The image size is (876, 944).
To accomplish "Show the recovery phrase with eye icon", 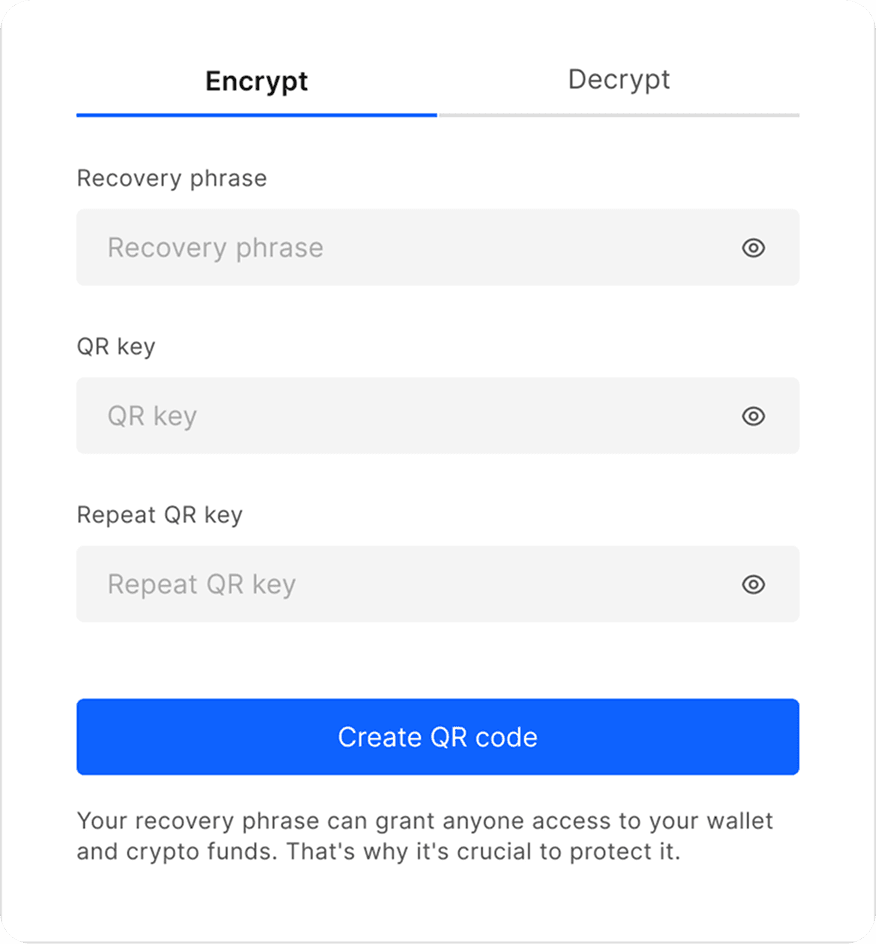I will [x=753, y=248].
